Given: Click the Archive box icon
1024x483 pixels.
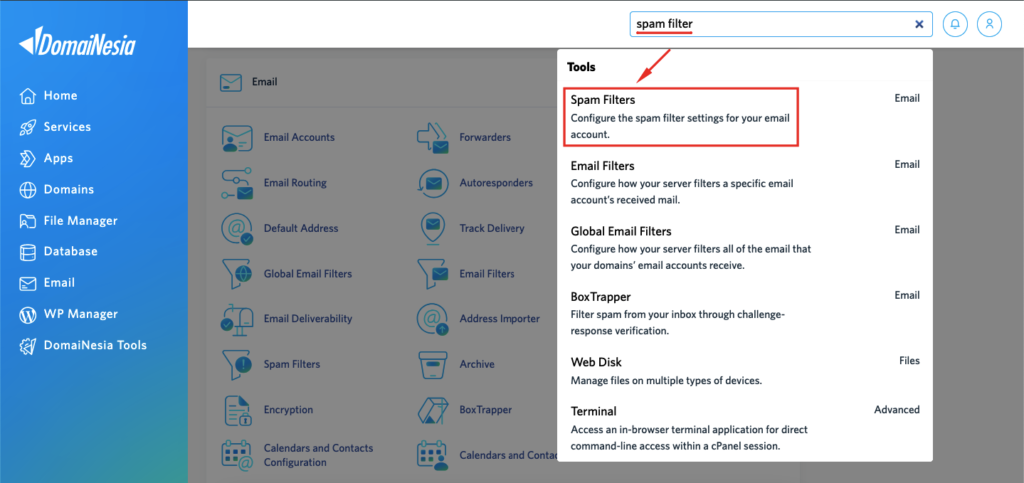Looking at the screenshot, I should [433, 364].
